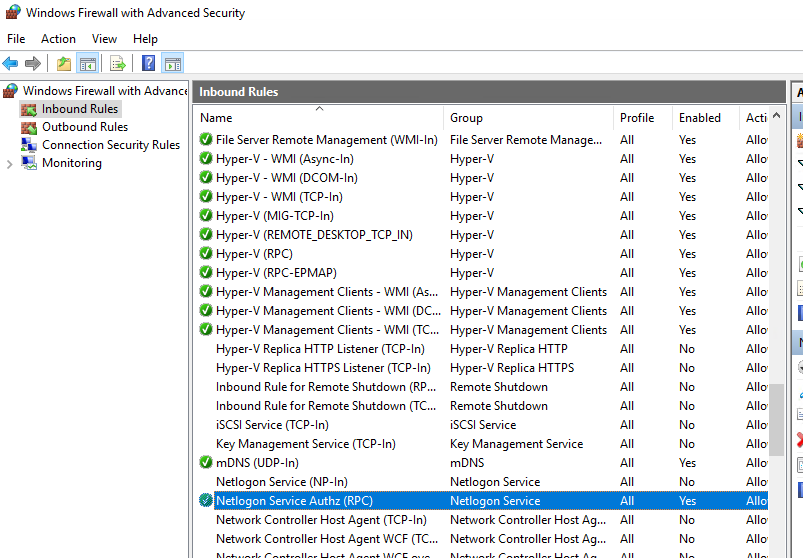
Task: Click Hyper-V Replica HTTPS group cell
Action: pyautogui.click(x=512, y=368)
